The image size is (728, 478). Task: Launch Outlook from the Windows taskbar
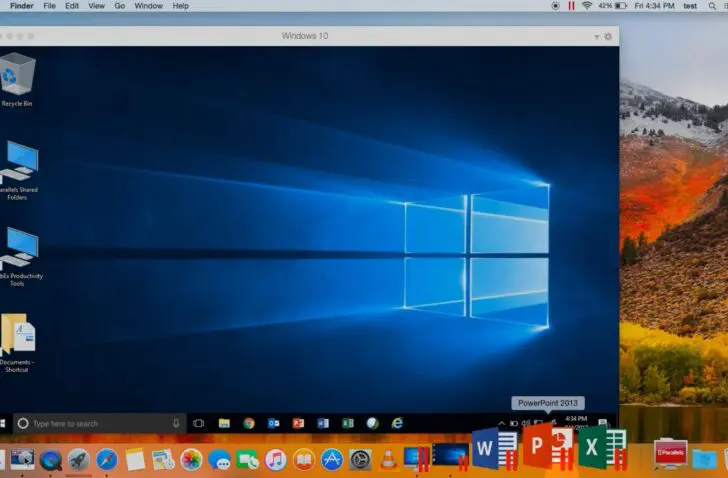tap(273, 423)
